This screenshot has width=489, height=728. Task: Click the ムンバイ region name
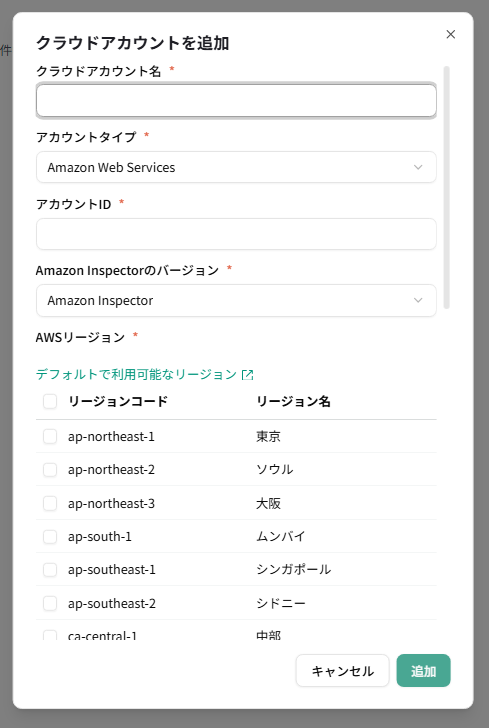point(281,537)
